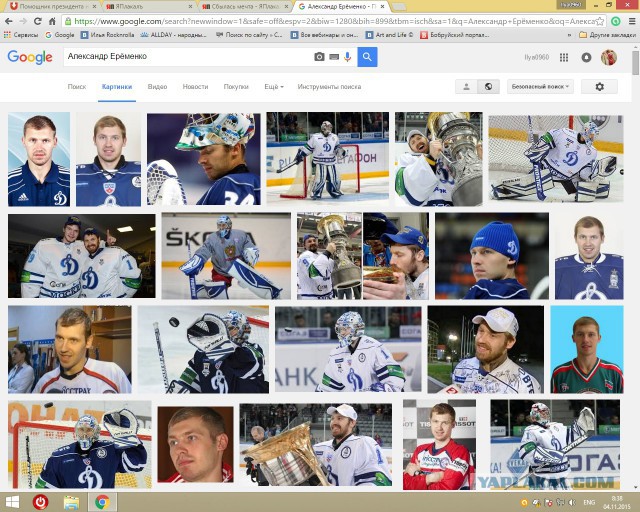Open portrait thumbnail with light-blue background, green-red jersey
The image size is (640, 512).
pyautogui.click(x=587, y=349)
